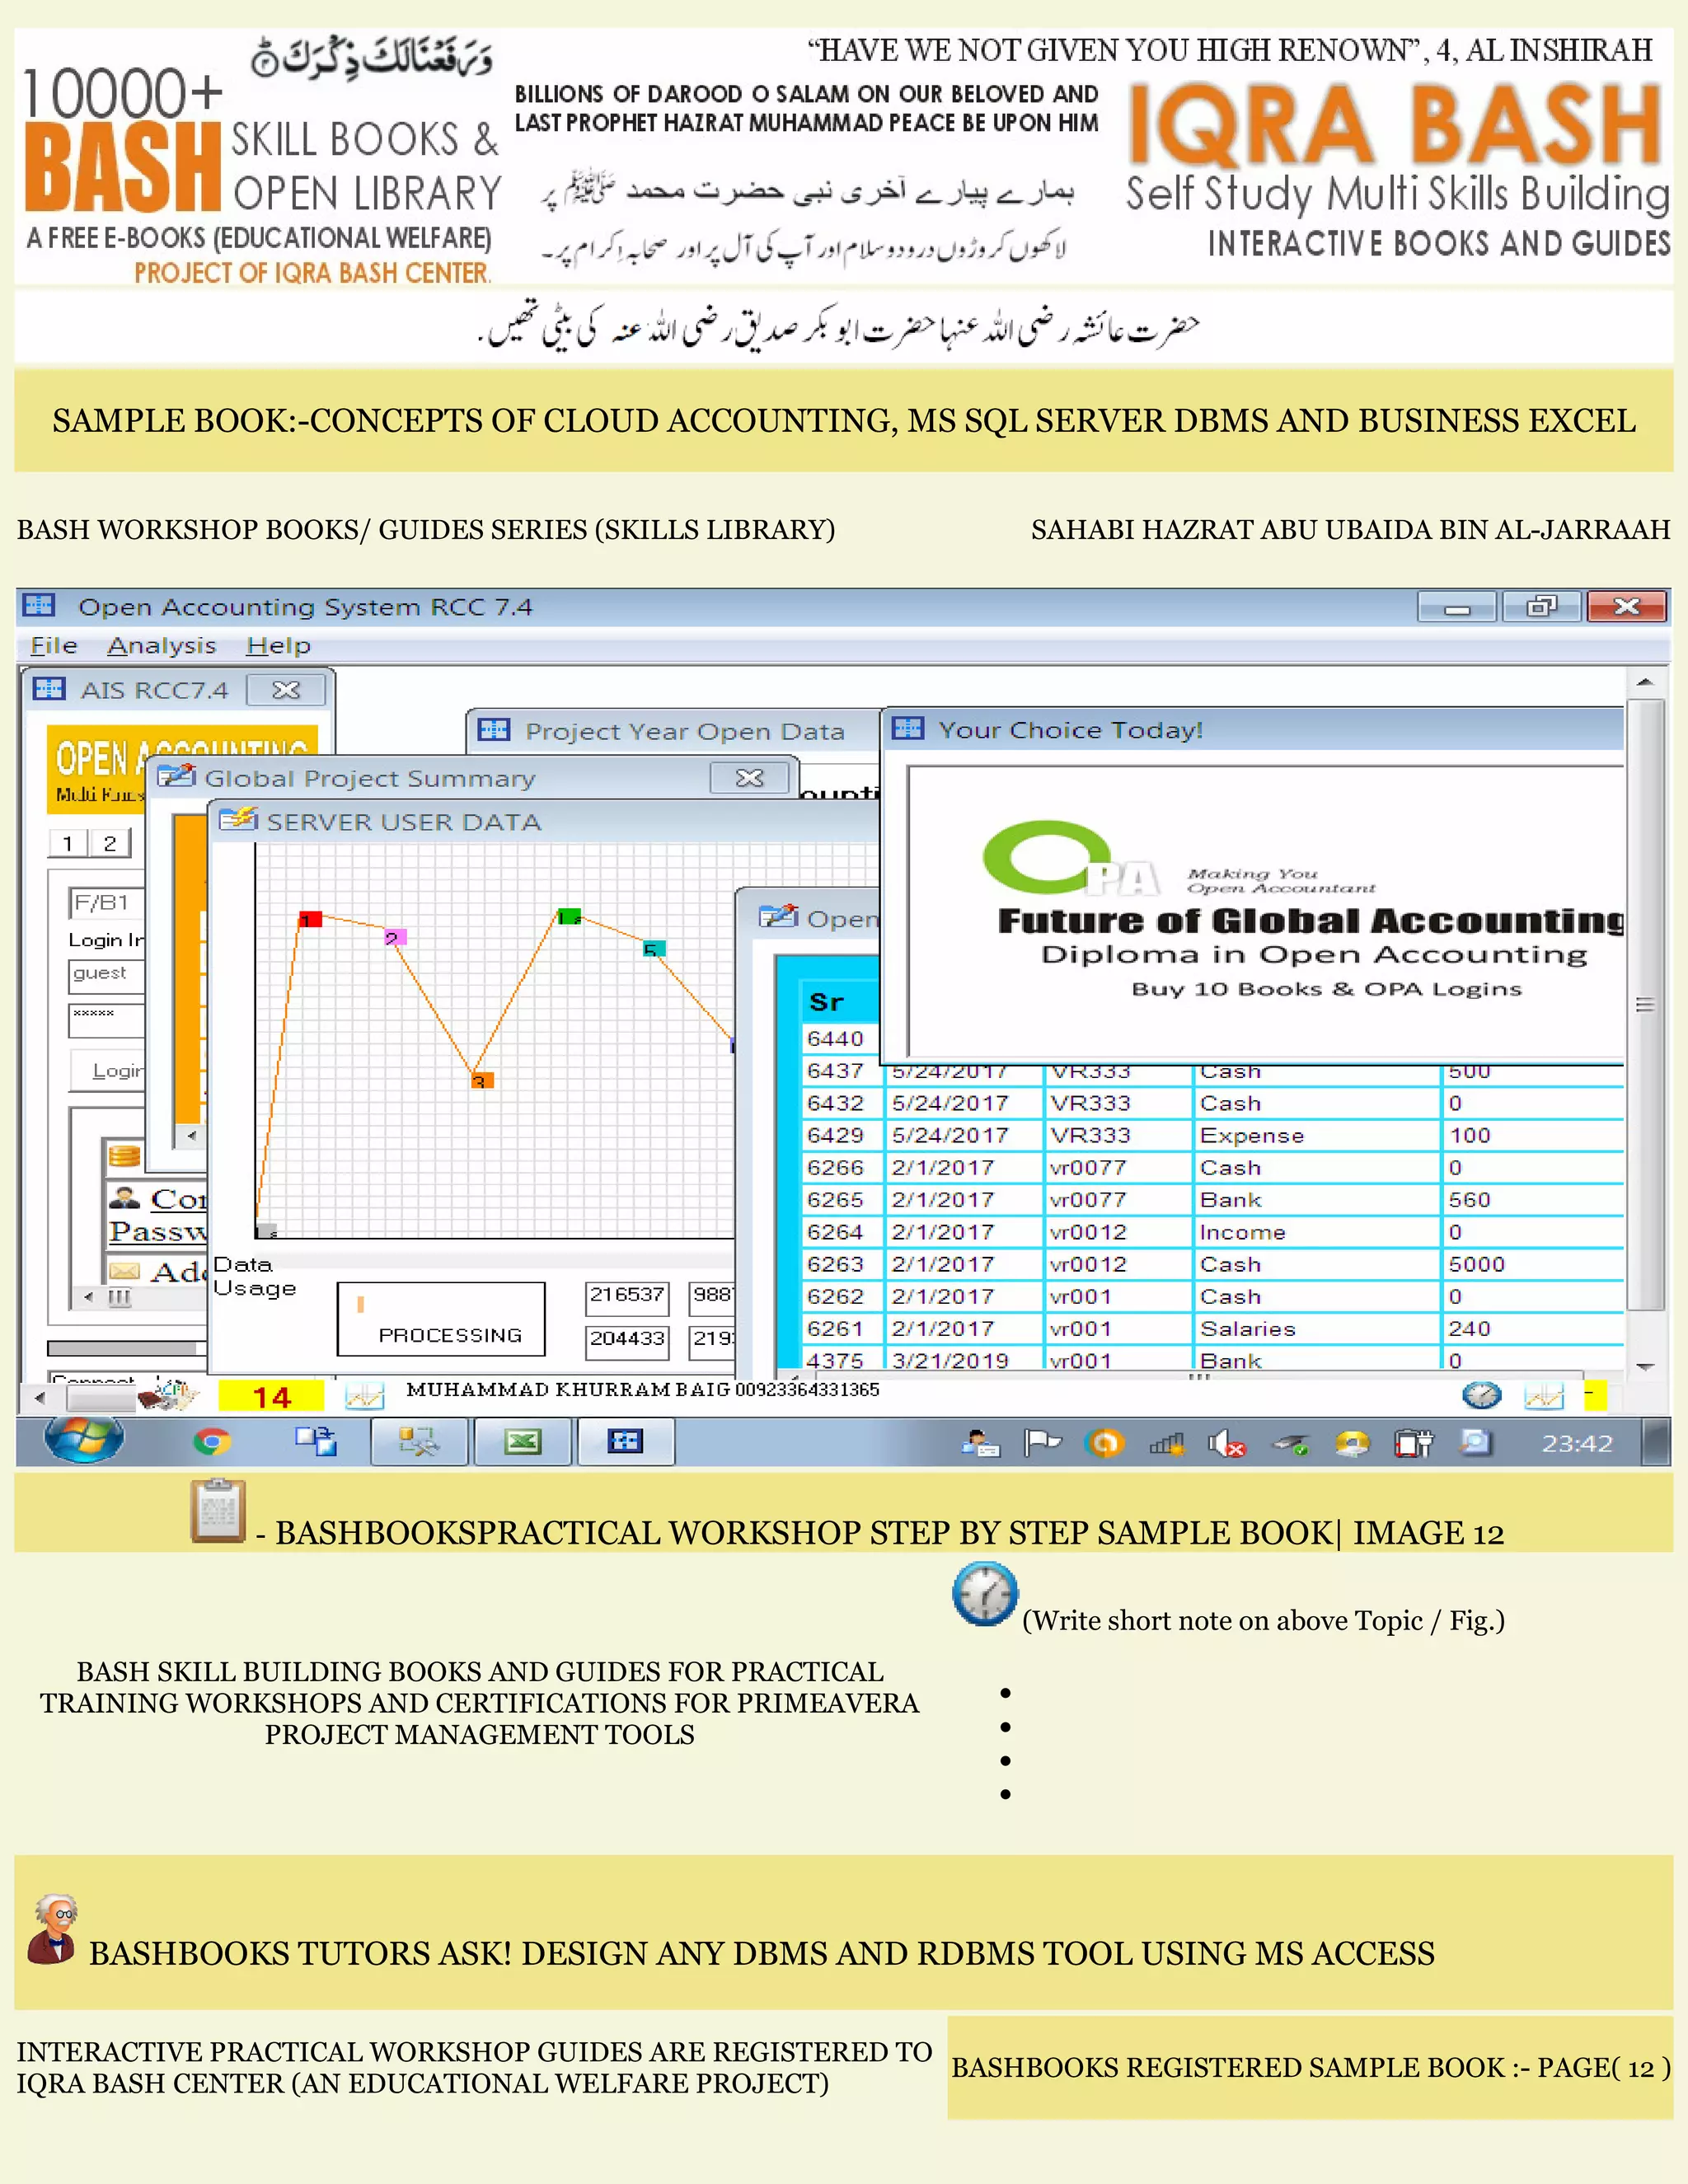1688x2184 pixels.
Task: Select vr0077 cell in row 6266
Action: click(1118, 1168)
